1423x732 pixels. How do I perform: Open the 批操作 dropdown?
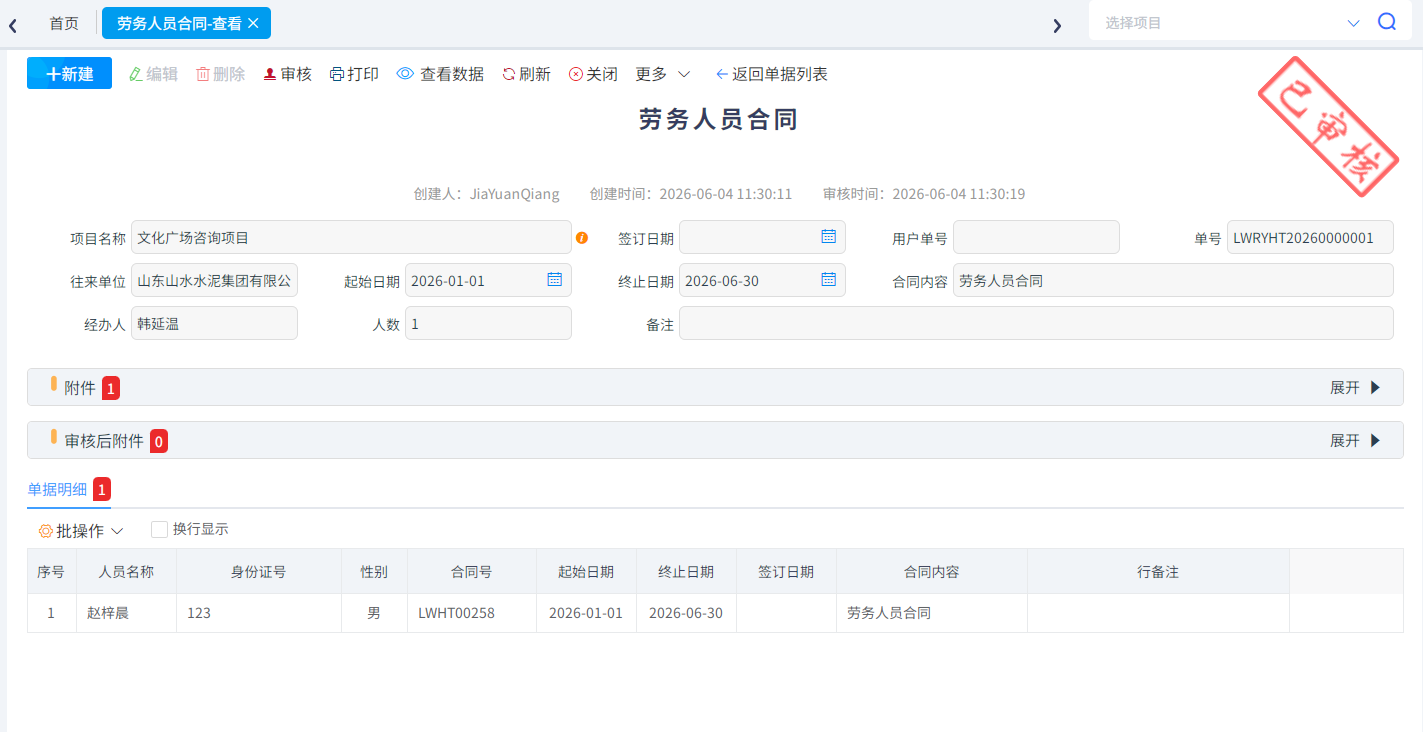[x=80, y=531]
